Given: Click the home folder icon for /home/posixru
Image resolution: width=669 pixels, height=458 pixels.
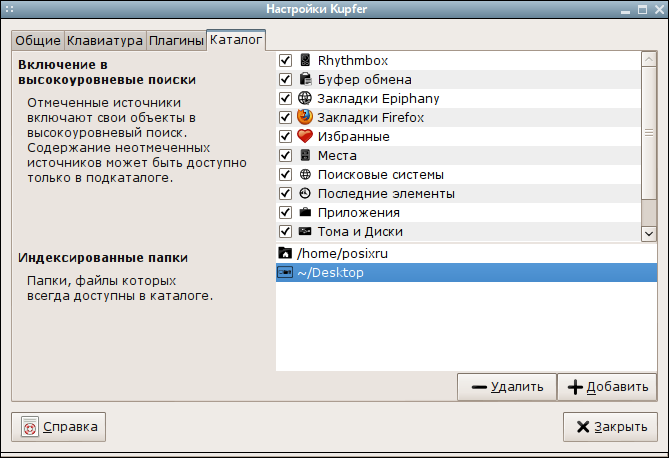Looking at the screenshot, I should click(x=285, y=253).
